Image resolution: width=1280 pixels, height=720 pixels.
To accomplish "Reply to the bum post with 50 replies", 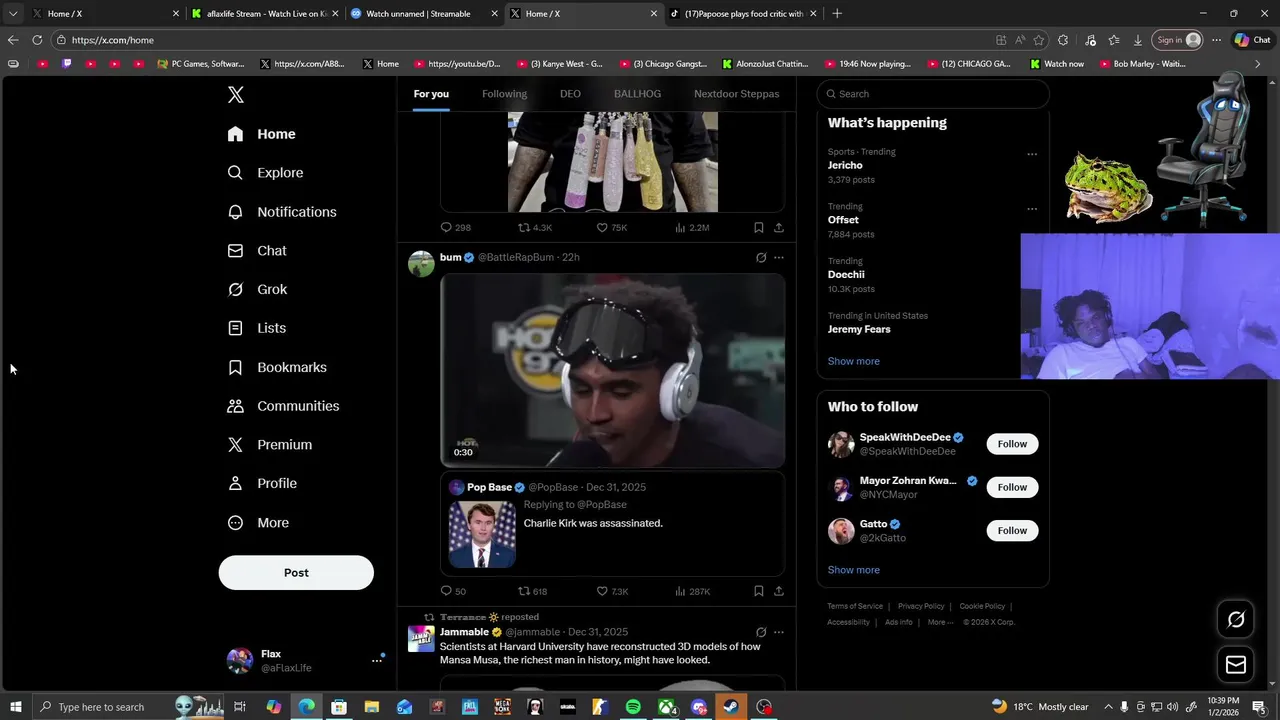I will [453, 591].
